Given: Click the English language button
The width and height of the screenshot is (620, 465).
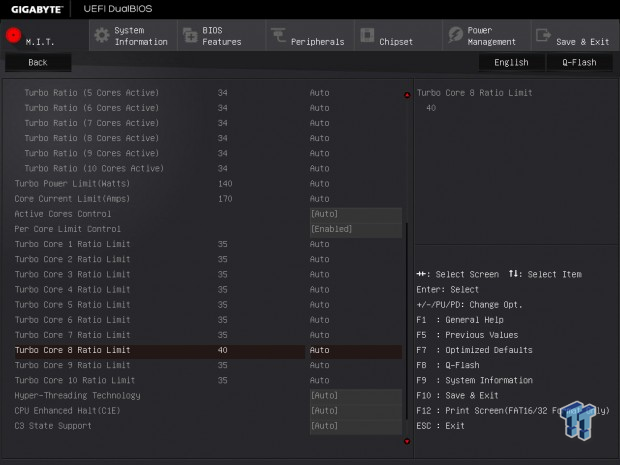Looking at the screenshot, I should pyautogui.click(x=512, y=62).
